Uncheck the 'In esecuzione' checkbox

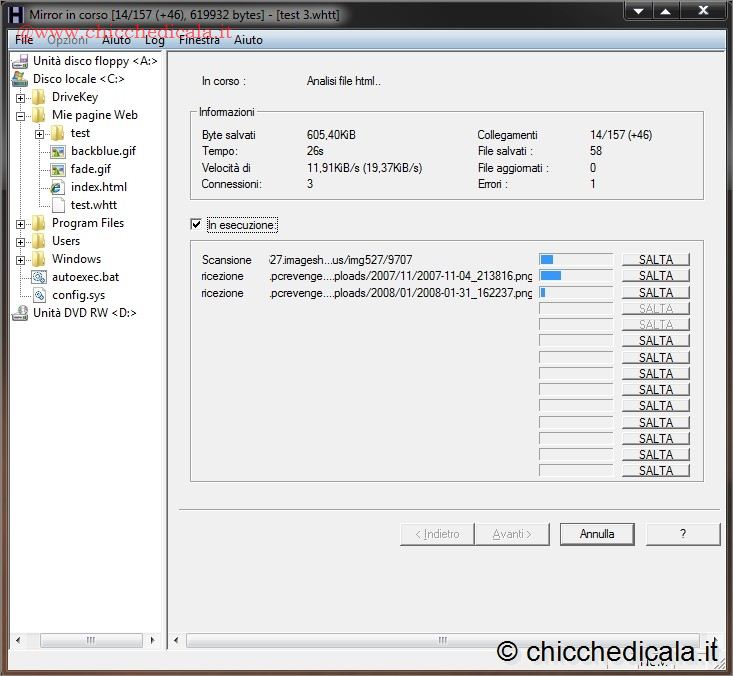[x=196, y=225]
